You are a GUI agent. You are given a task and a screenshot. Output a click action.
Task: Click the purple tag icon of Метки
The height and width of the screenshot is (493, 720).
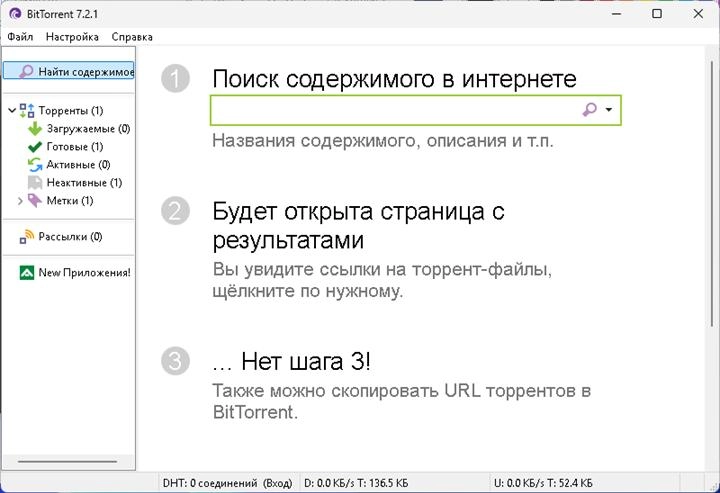(x=35, y=201)
